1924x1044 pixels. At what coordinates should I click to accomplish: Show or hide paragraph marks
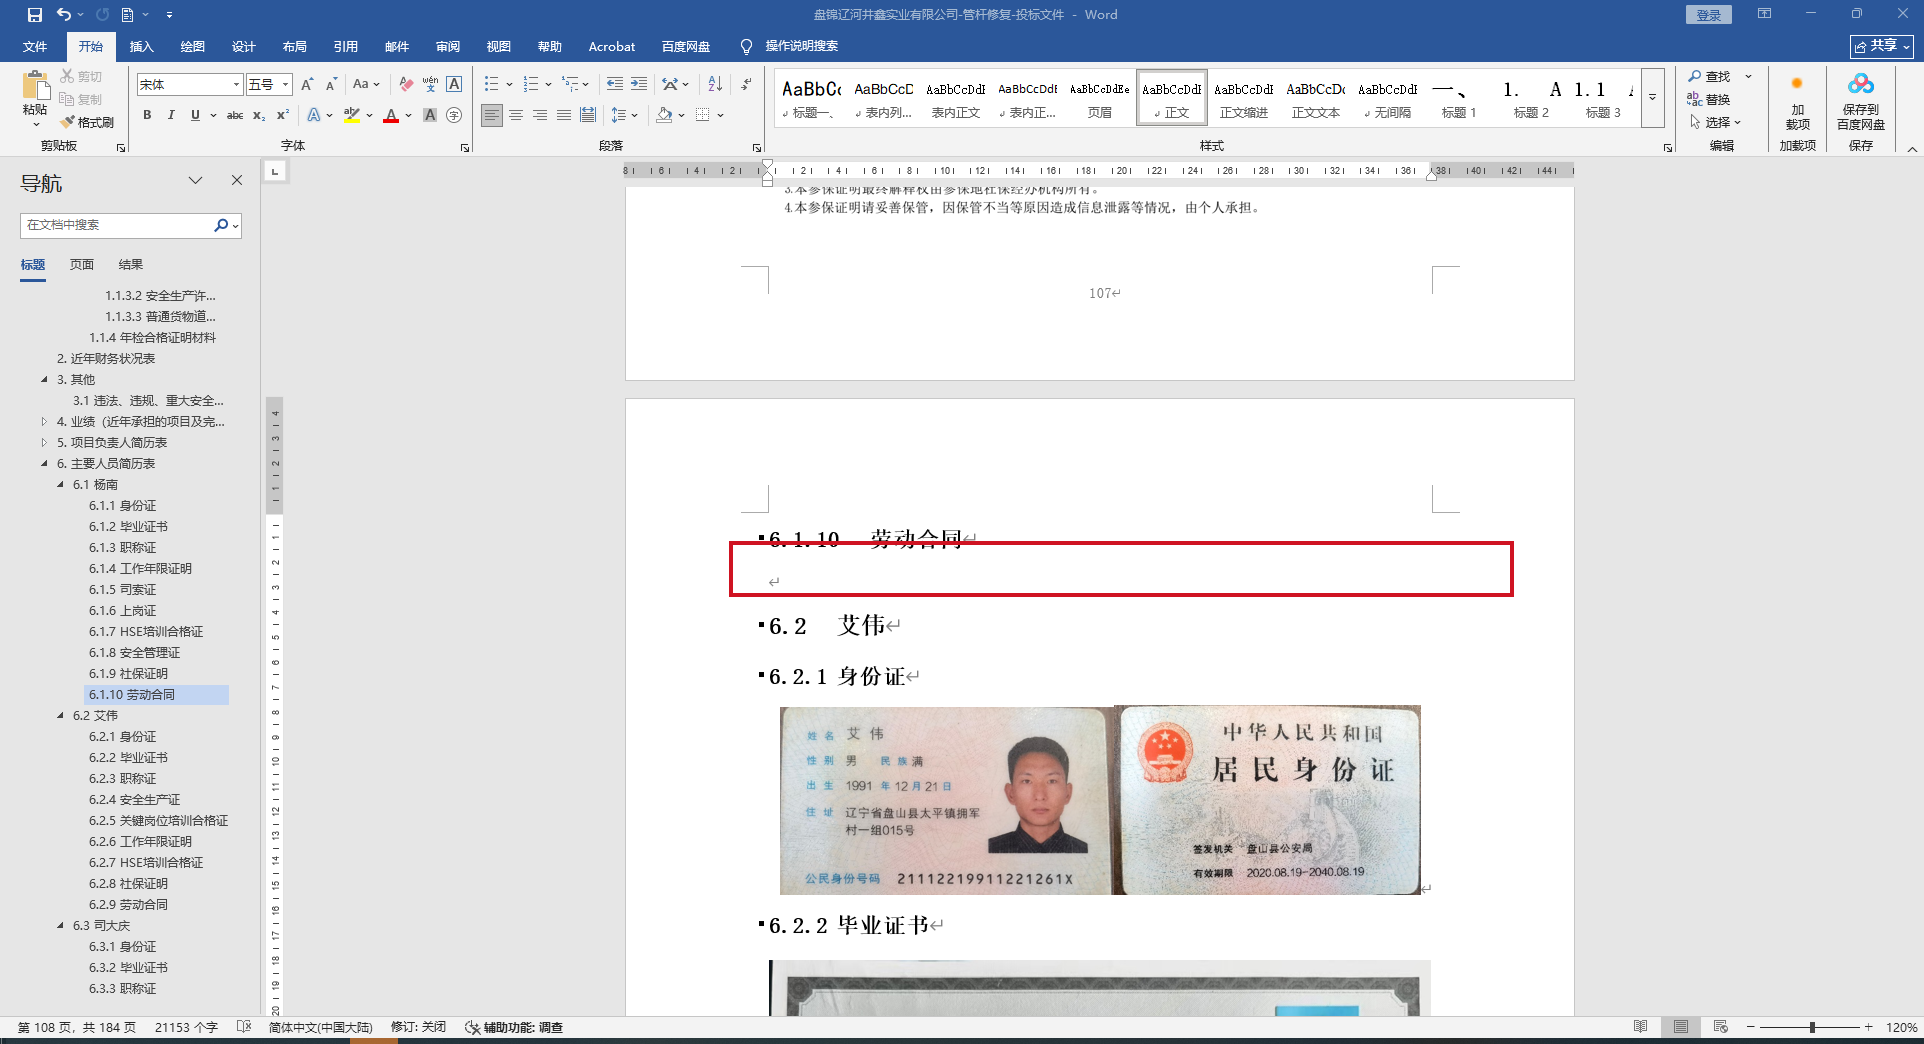point(746,85)
